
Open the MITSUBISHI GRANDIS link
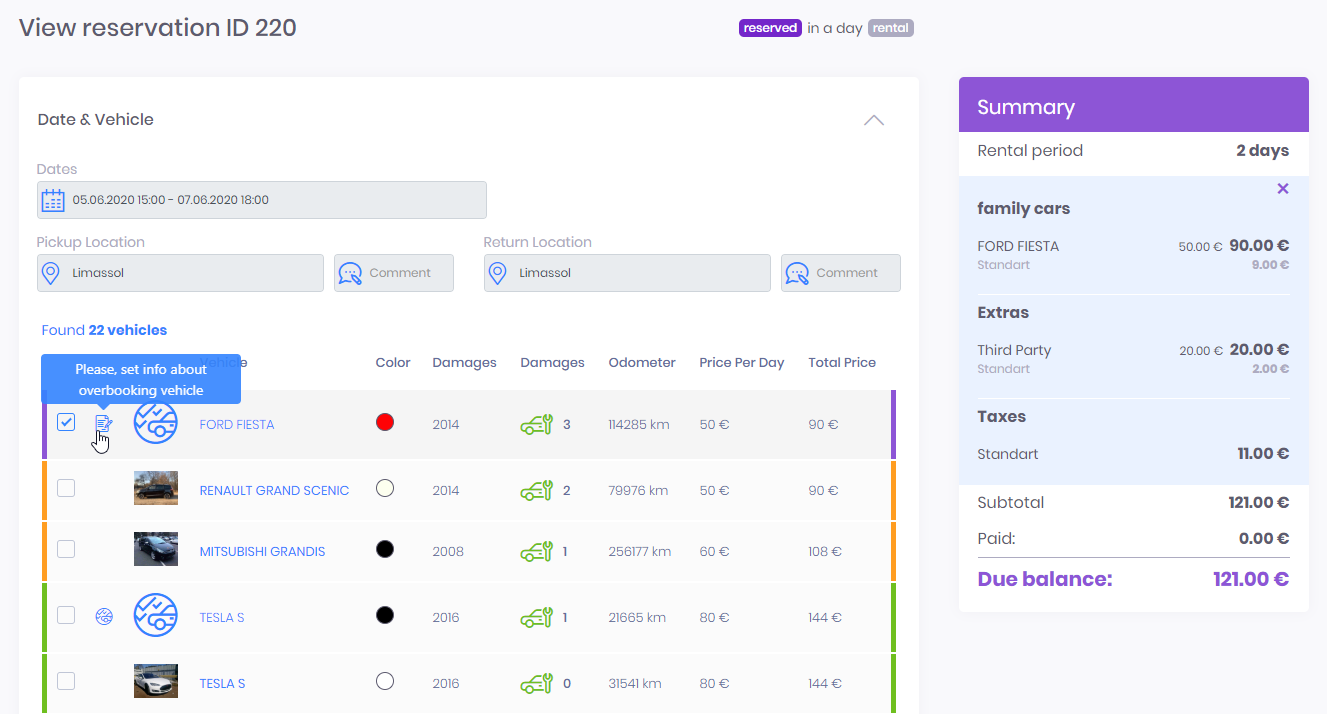[262, 552]
